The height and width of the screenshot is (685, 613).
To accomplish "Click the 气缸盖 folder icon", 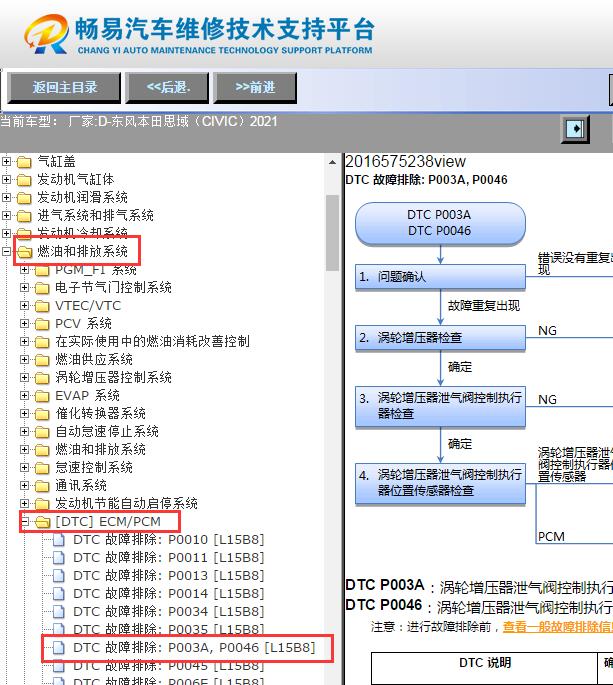I will (24, 162).
